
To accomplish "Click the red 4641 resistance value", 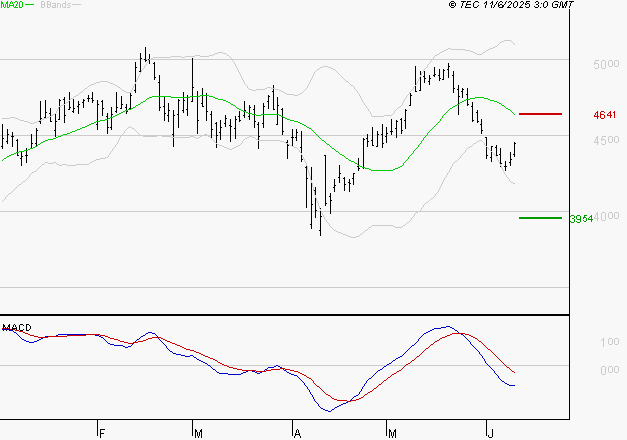I will click(605, 115).
